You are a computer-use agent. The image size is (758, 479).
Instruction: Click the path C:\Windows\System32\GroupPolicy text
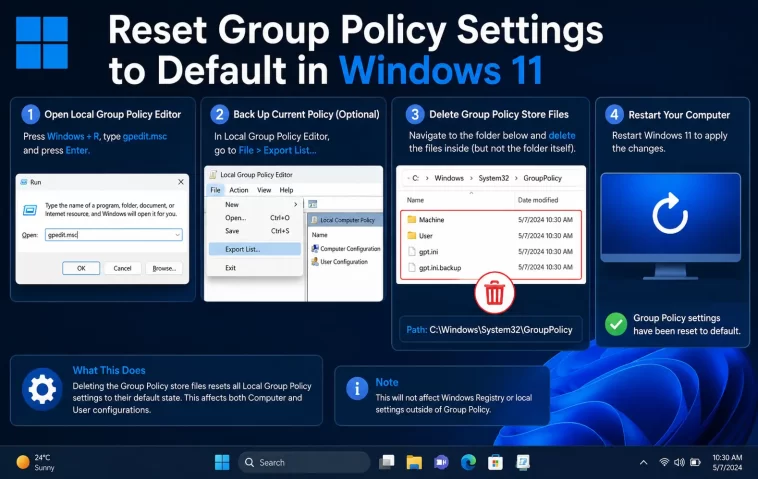click(x=501, y=330)
